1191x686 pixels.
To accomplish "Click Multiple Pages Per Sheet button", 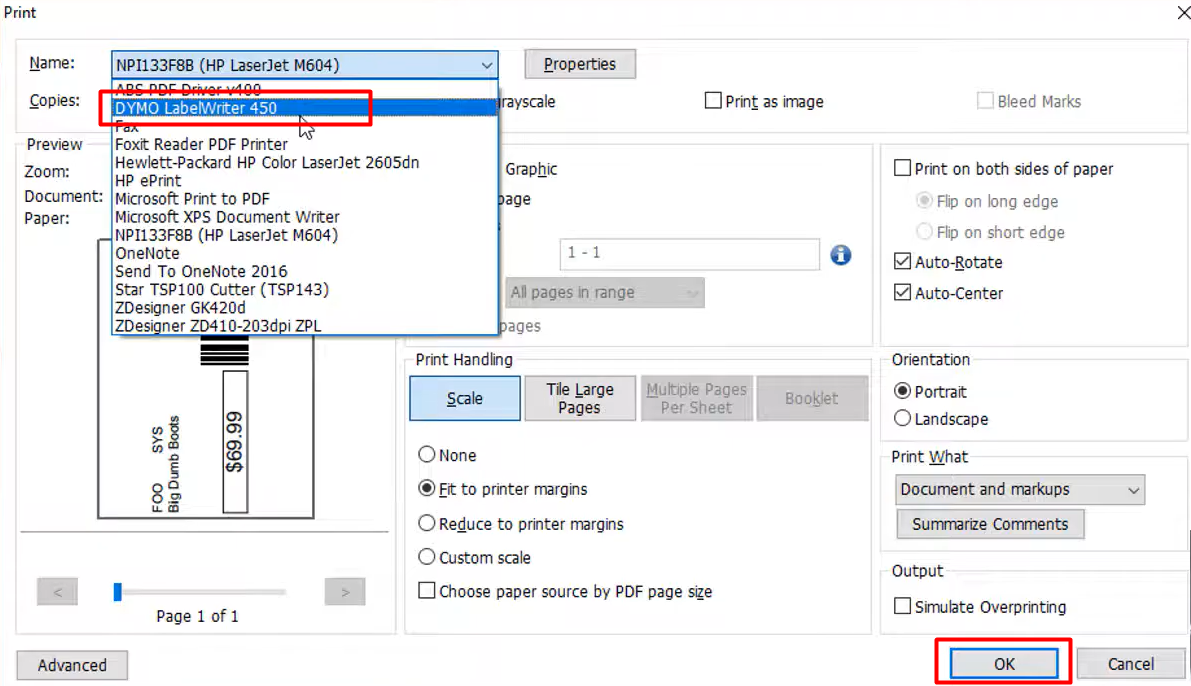I will tap(697, 398).
